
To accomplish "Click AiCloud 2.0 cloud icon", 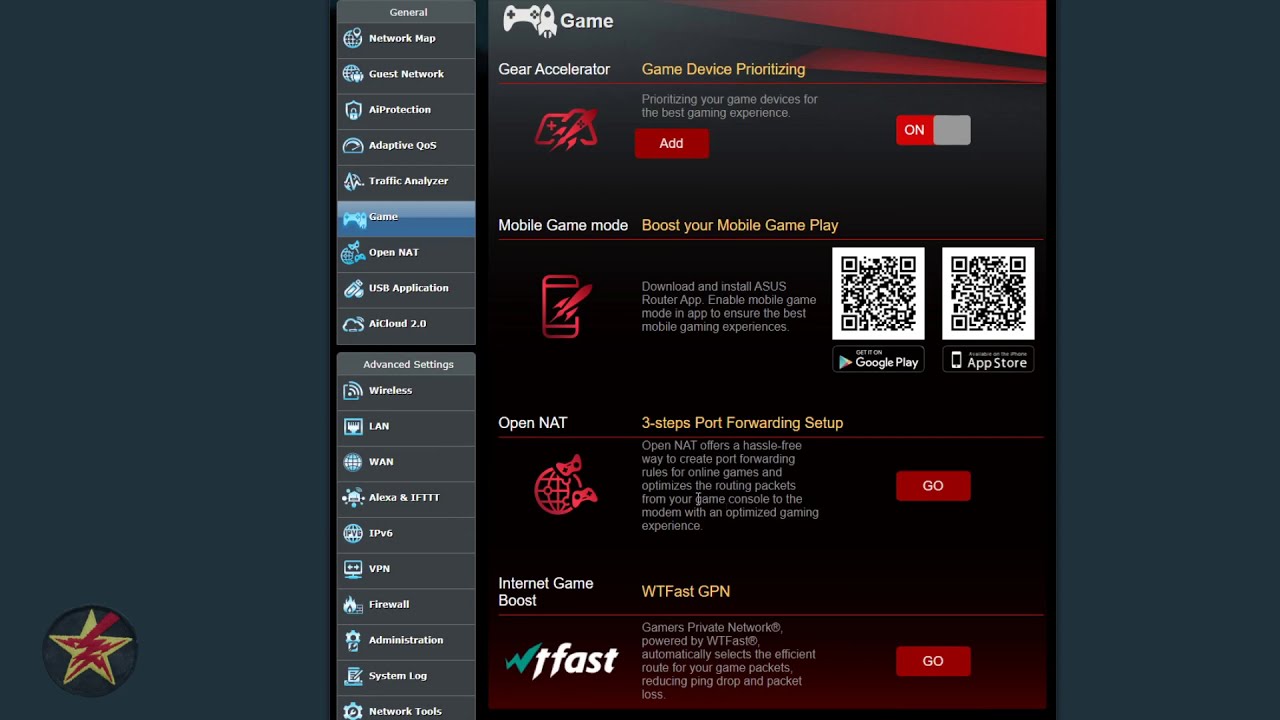I will (x=353, y=324).
